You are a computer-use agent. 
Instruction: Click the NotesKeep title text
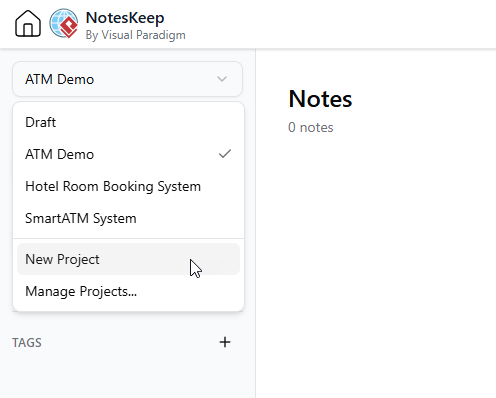point(125,18)
